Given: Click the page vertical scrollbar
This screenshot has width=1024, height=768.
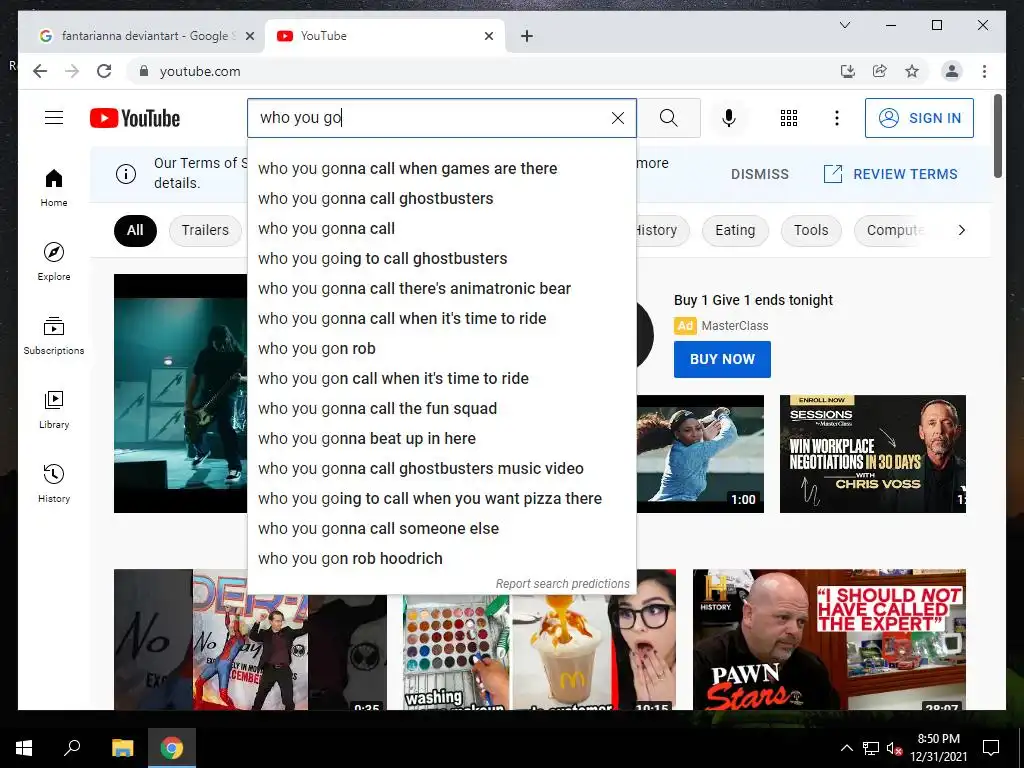Looking at the screenshot, I should 997,136.
